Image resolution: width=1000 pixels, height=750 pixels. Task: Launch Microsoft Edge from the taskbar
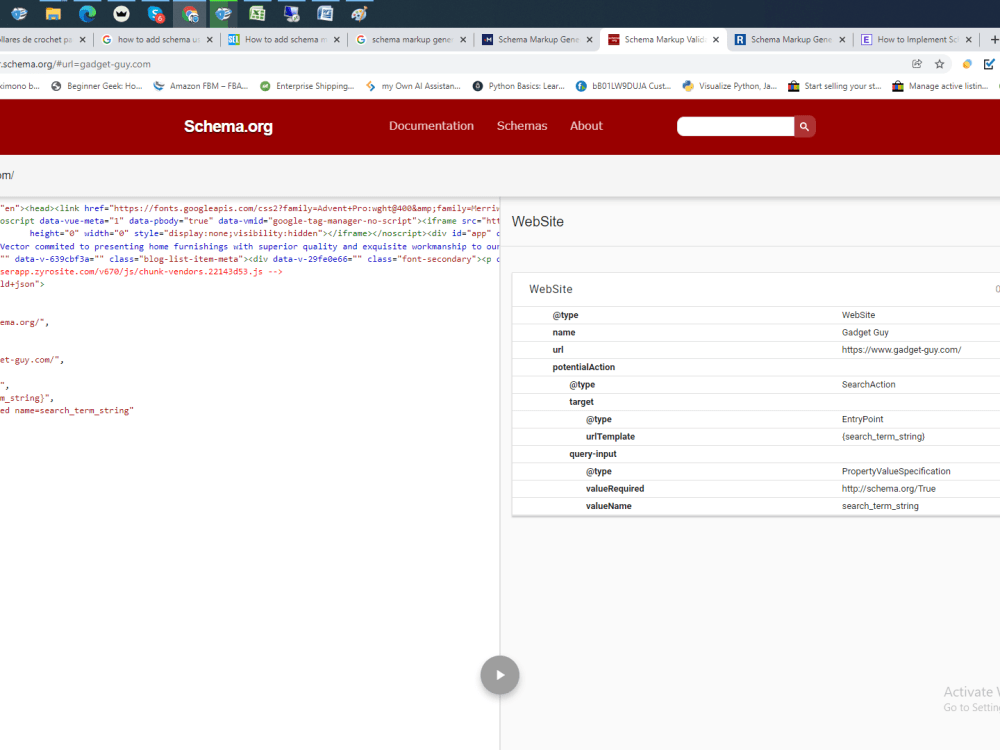point(86,14)
